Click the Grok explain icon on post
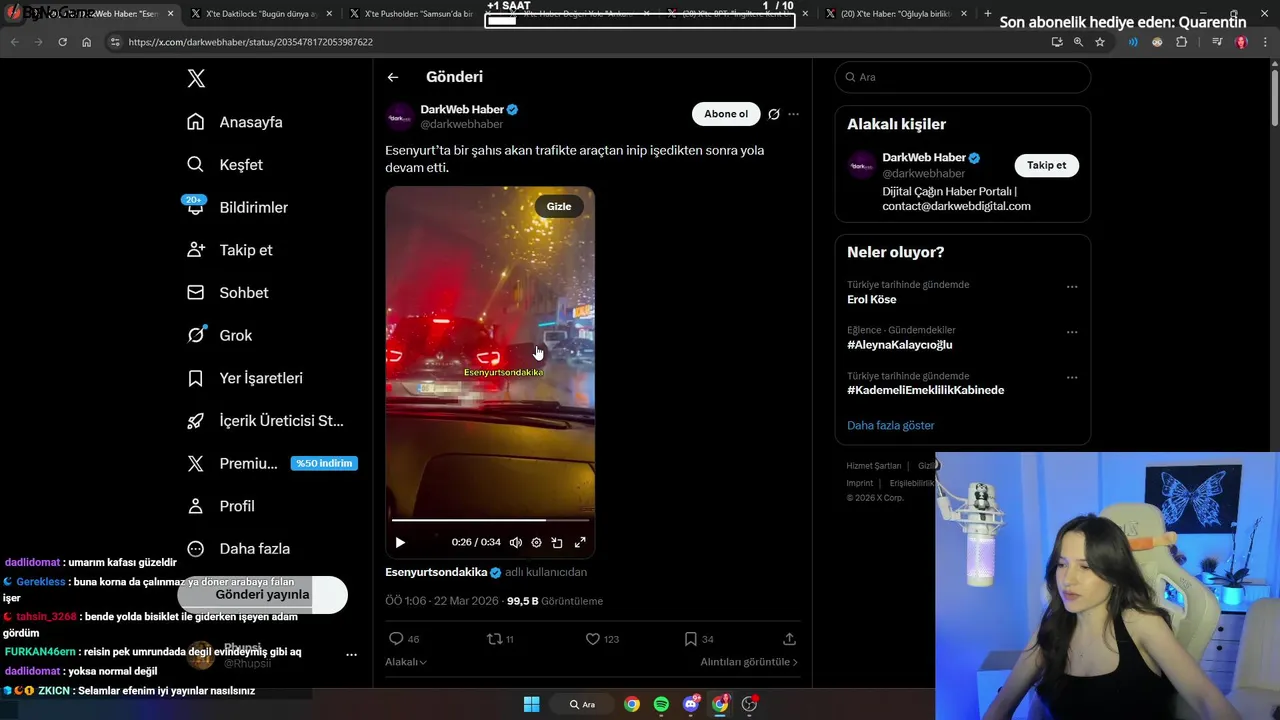 774,114
